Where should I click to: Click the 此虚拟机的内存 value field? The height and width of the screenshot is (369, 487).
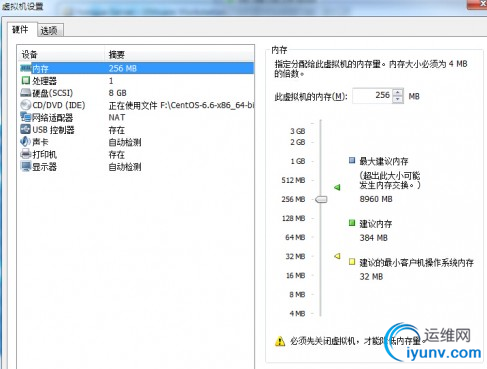372,96
